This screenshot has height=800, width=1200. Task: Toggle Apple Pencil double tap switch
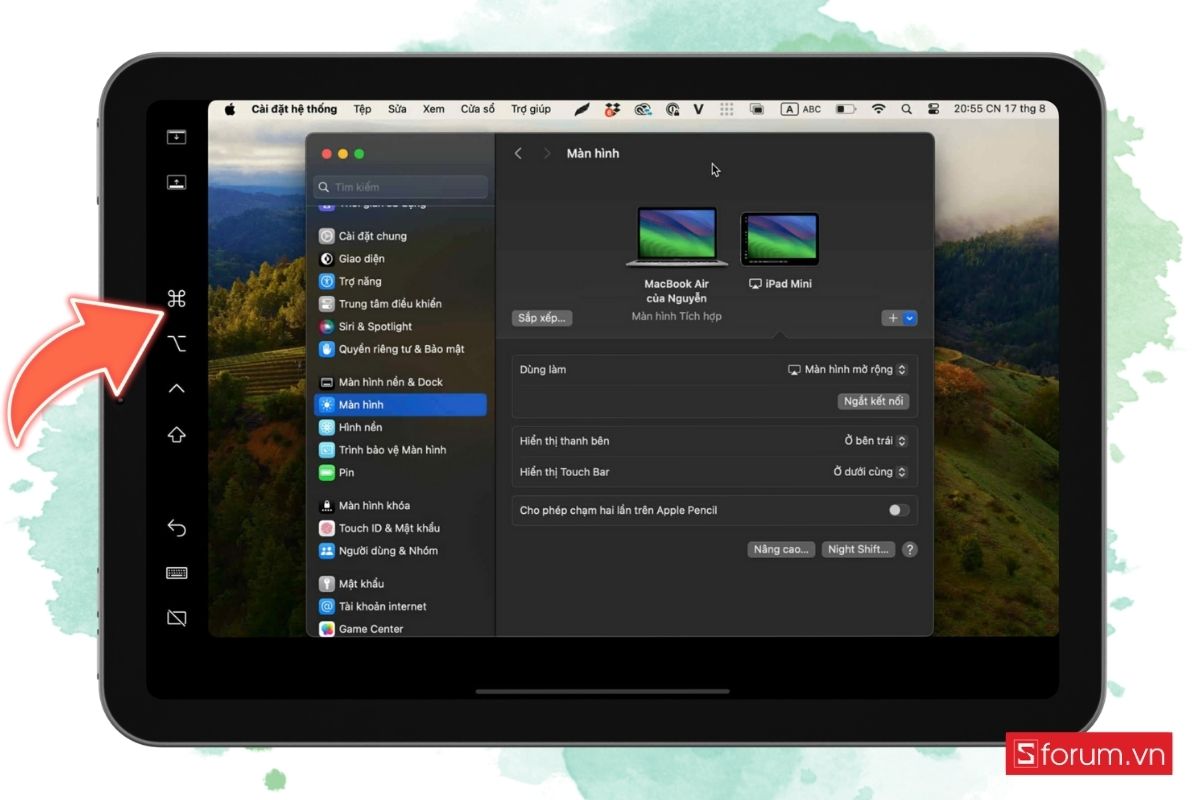899,510
